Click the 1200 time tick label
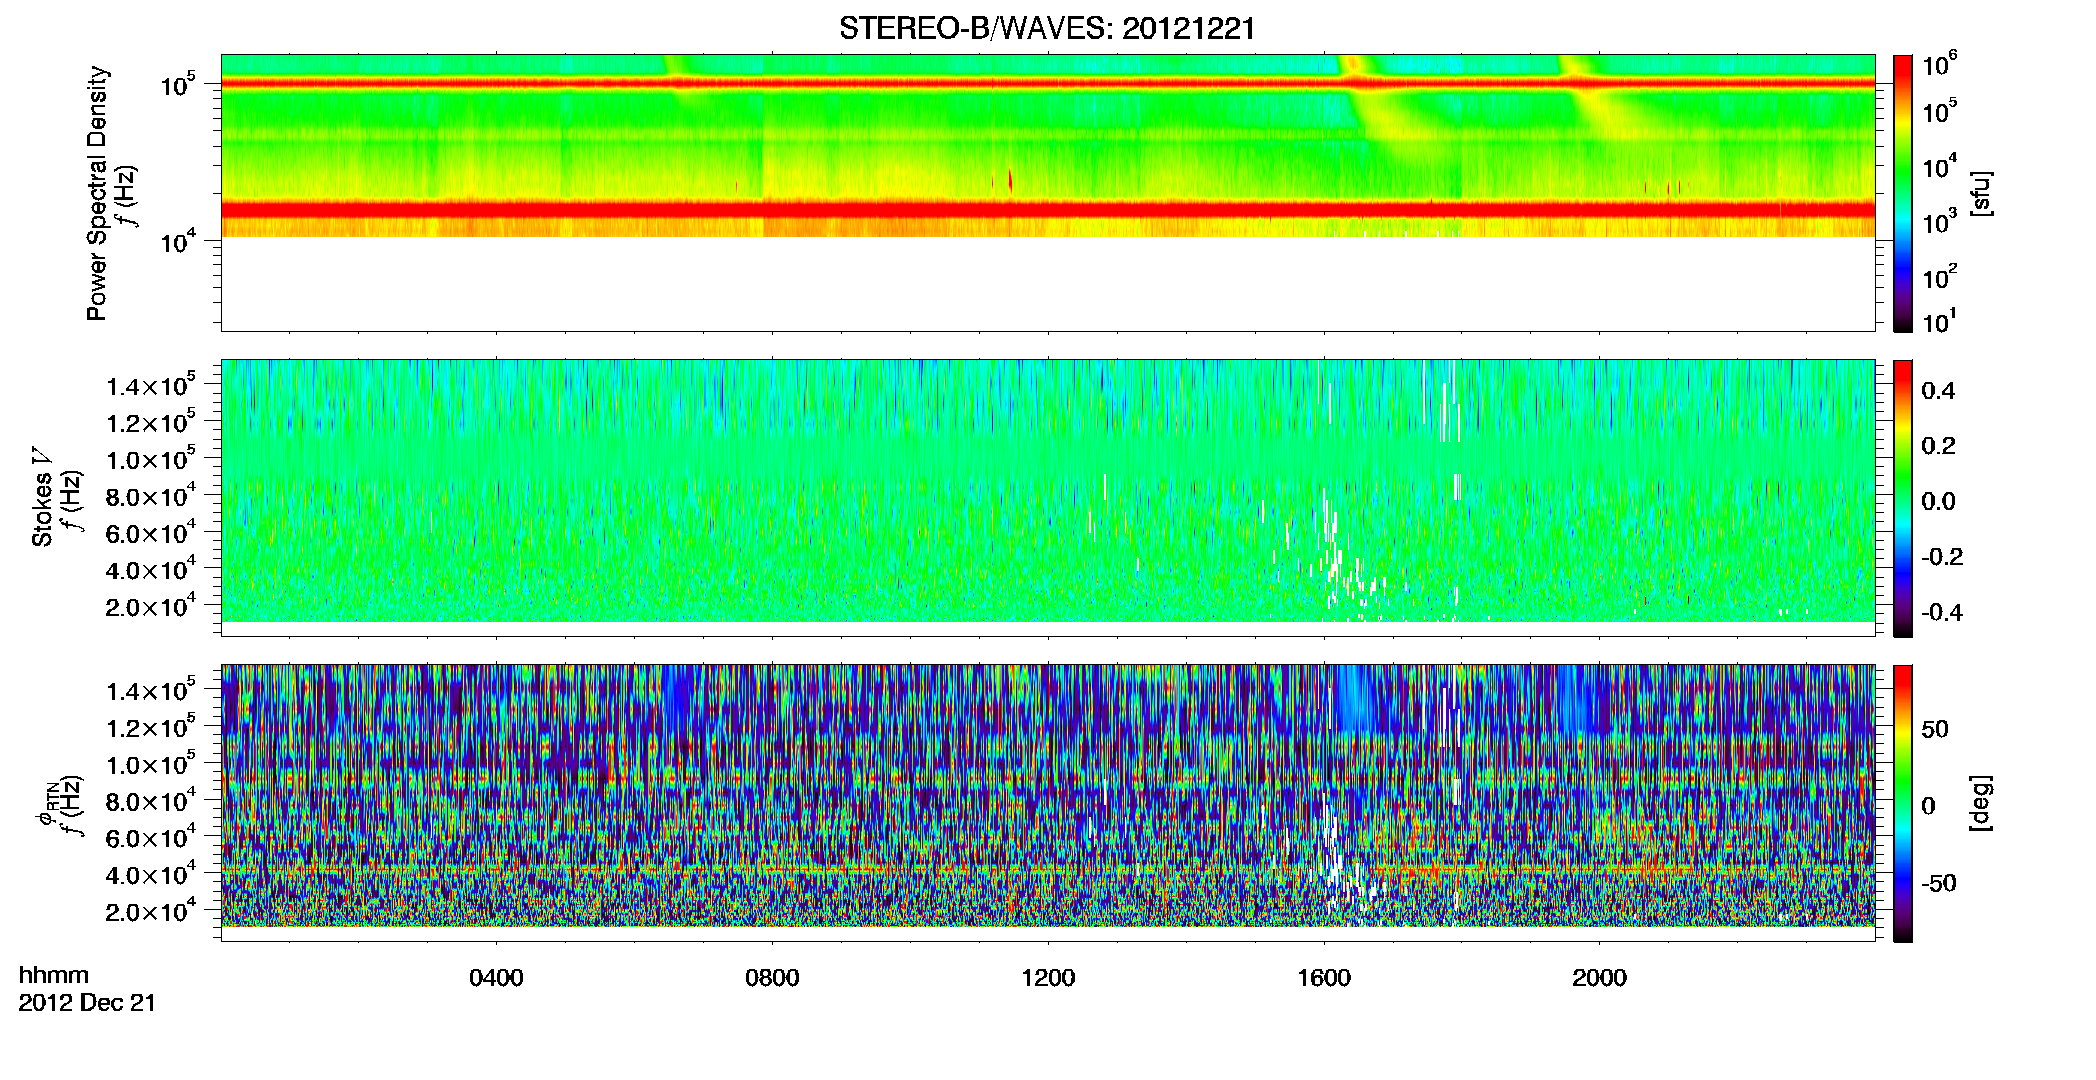The width and height of the screenshot is (2096, 1080). 1048,978
